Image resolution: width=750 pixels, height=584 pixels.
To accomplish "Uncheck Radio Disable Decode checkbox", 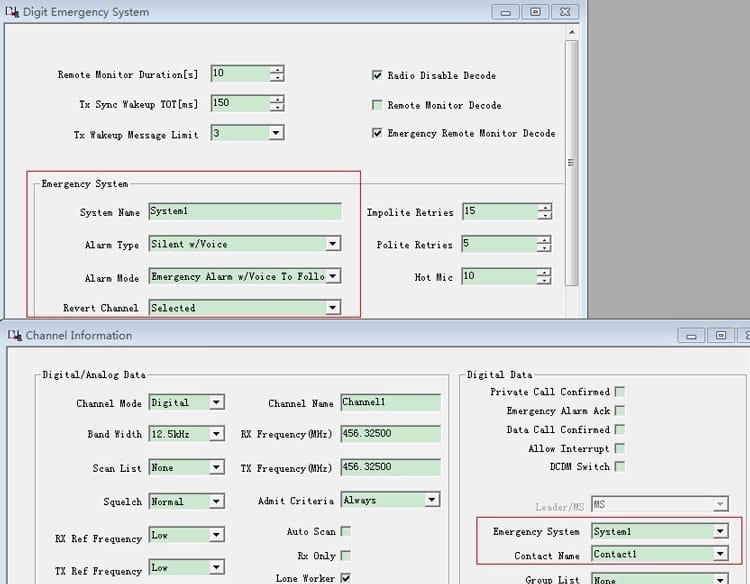I will pos(377,75).
